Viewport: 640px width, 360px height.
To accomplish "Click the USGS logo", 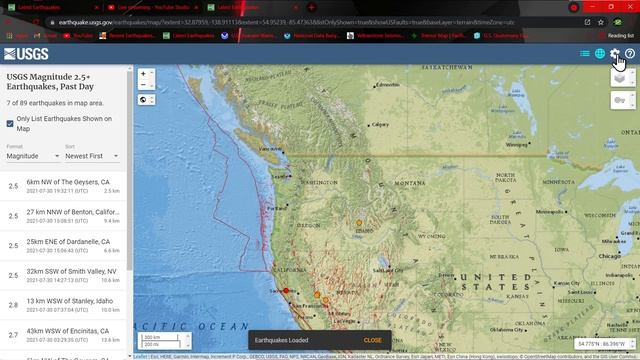I will click(26, 54).
